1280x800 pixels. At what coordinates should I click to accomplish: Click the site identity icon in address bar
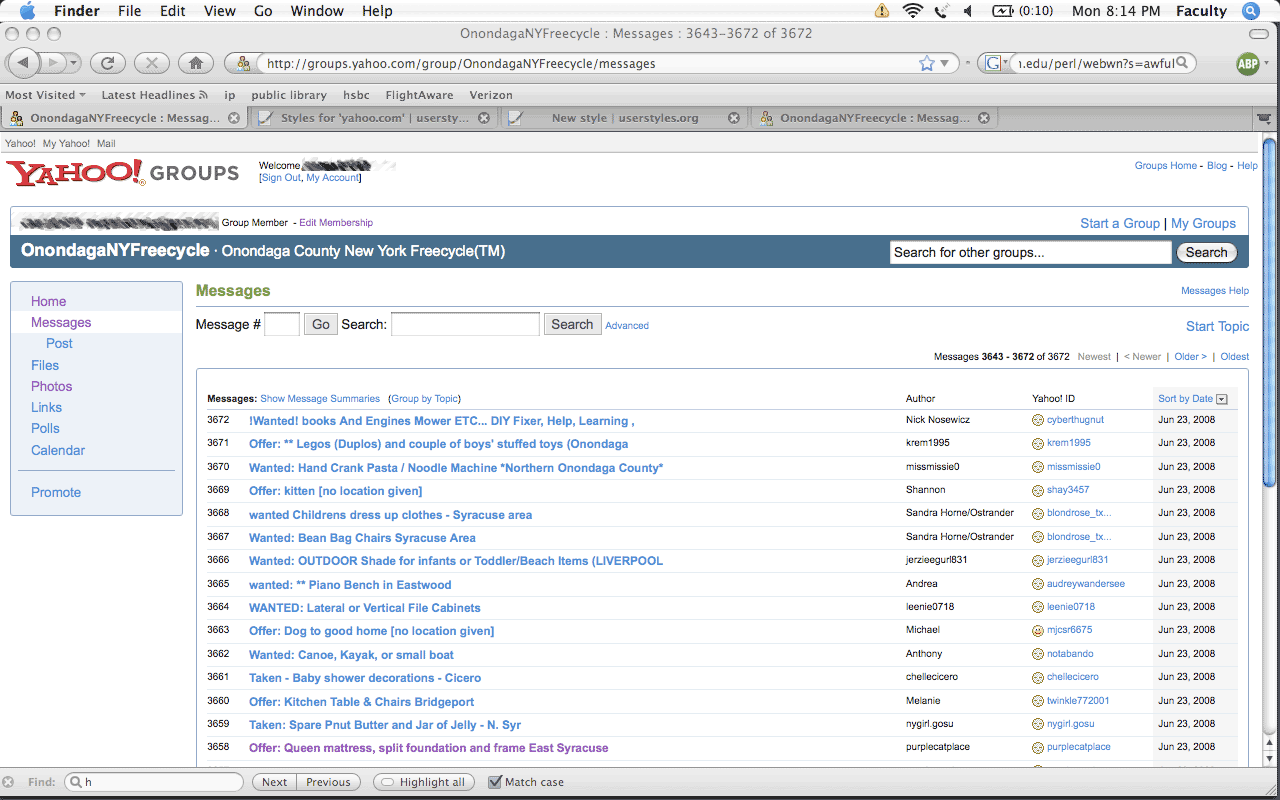[x=242, y=63]
